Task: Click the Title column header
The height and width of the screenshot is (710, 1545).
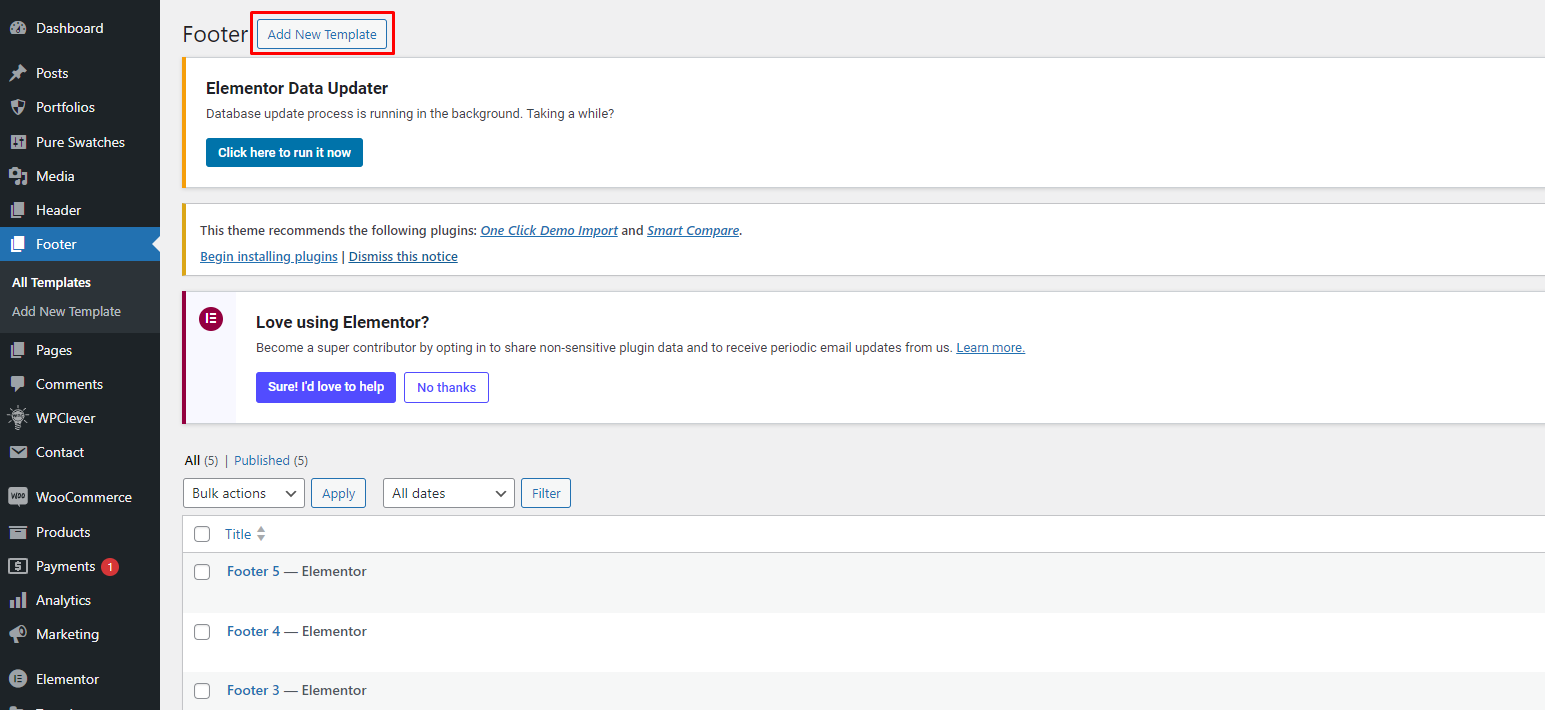Action: (238, 534)
